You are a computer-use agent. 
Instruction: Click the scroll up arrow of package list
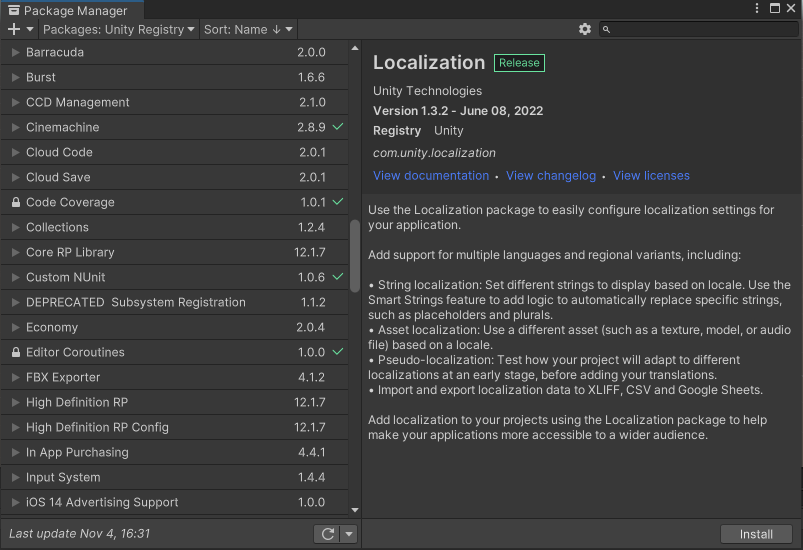click(355, 48)
